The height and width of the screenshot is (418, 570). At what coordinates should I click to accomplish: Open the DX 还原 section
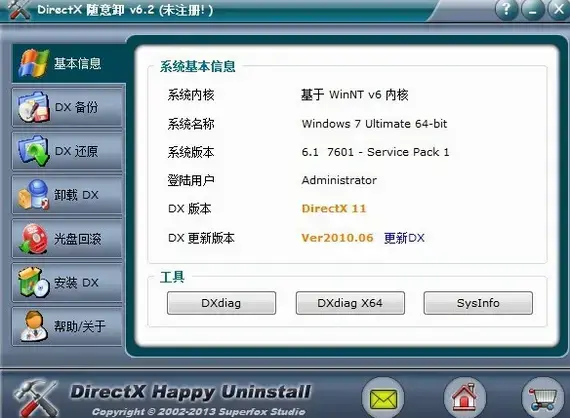67,151
